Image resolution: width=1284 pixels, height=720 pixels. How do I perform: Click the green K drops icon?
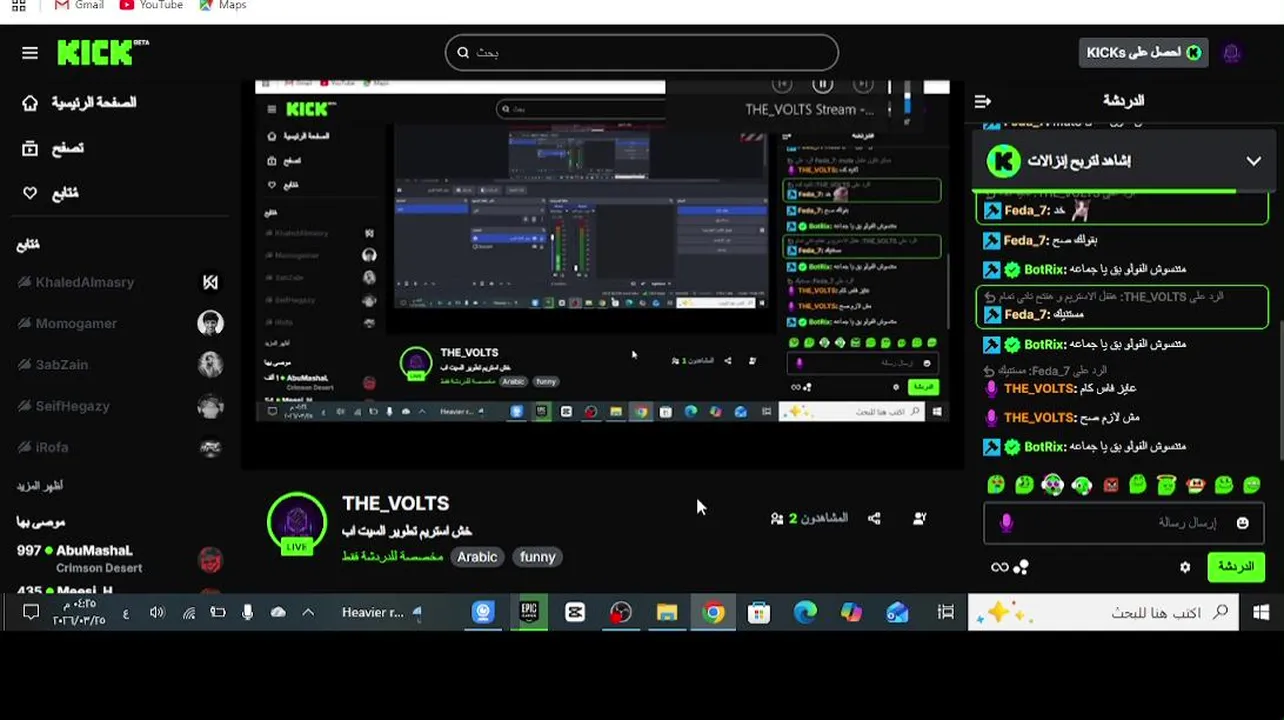pyautogui.click(x=1003, y=161)
